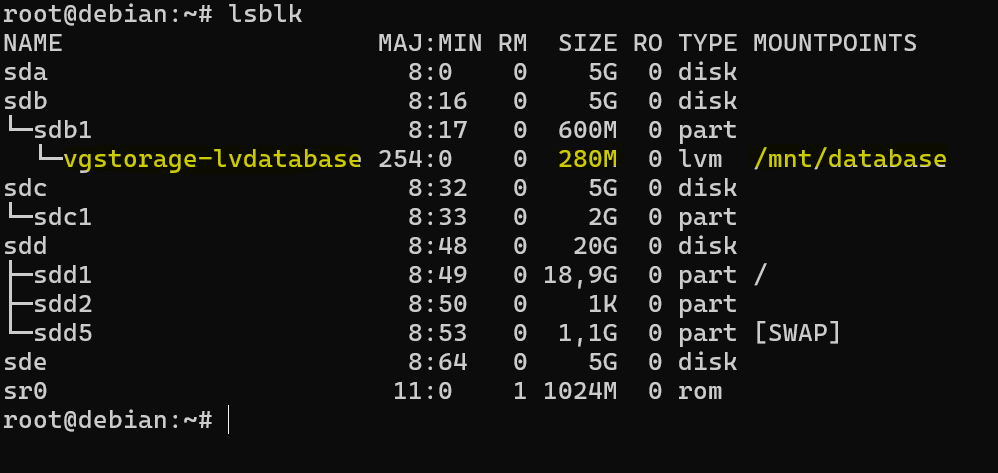This screenshot has width=998, height=473.
Task: Click the rom type on the sr0 row
Action: click(x=699, y=391)
